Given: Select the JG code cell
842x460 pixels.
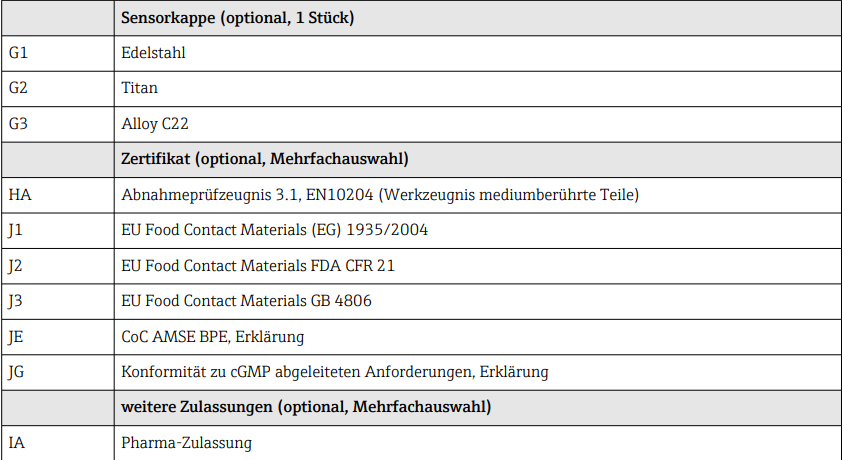Looking at the screenshot, I should pos(18,372).
